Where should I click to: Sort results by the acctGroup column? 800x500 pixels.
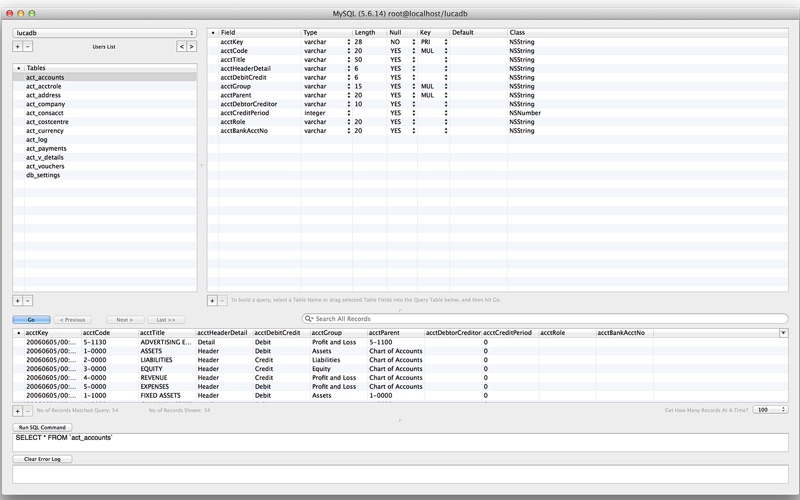point(338,333)
